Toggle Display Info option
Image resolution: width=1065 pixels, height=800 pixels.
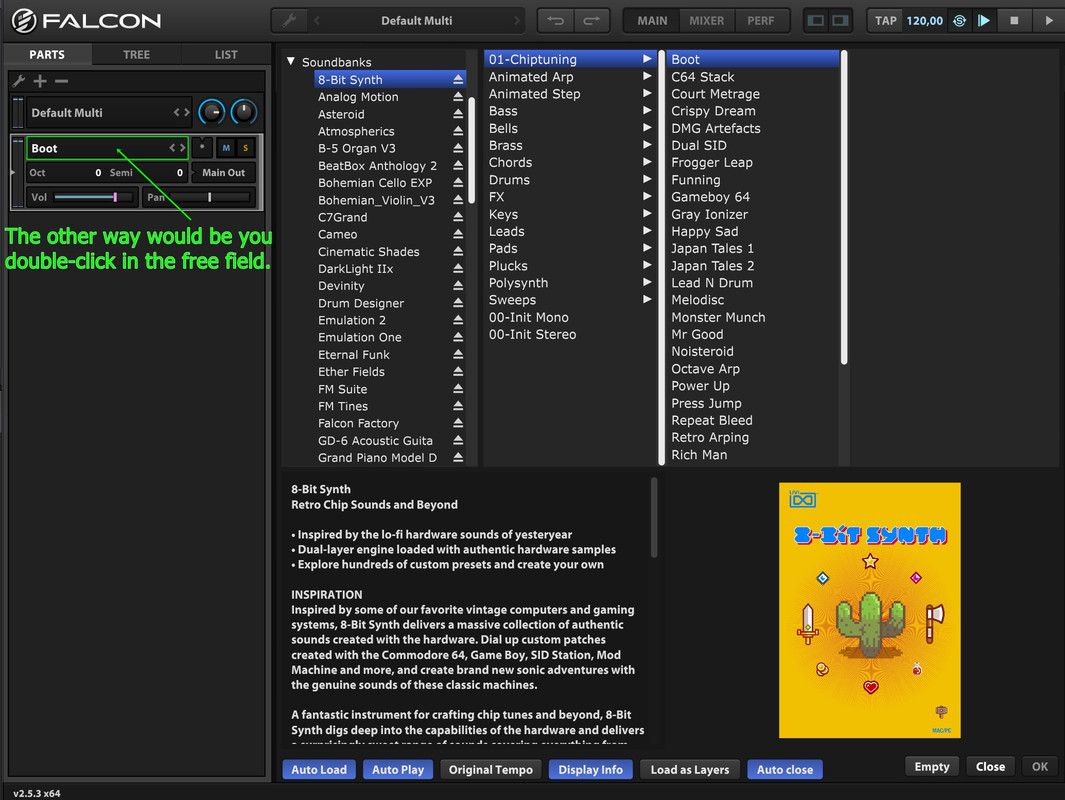[590, 769]
